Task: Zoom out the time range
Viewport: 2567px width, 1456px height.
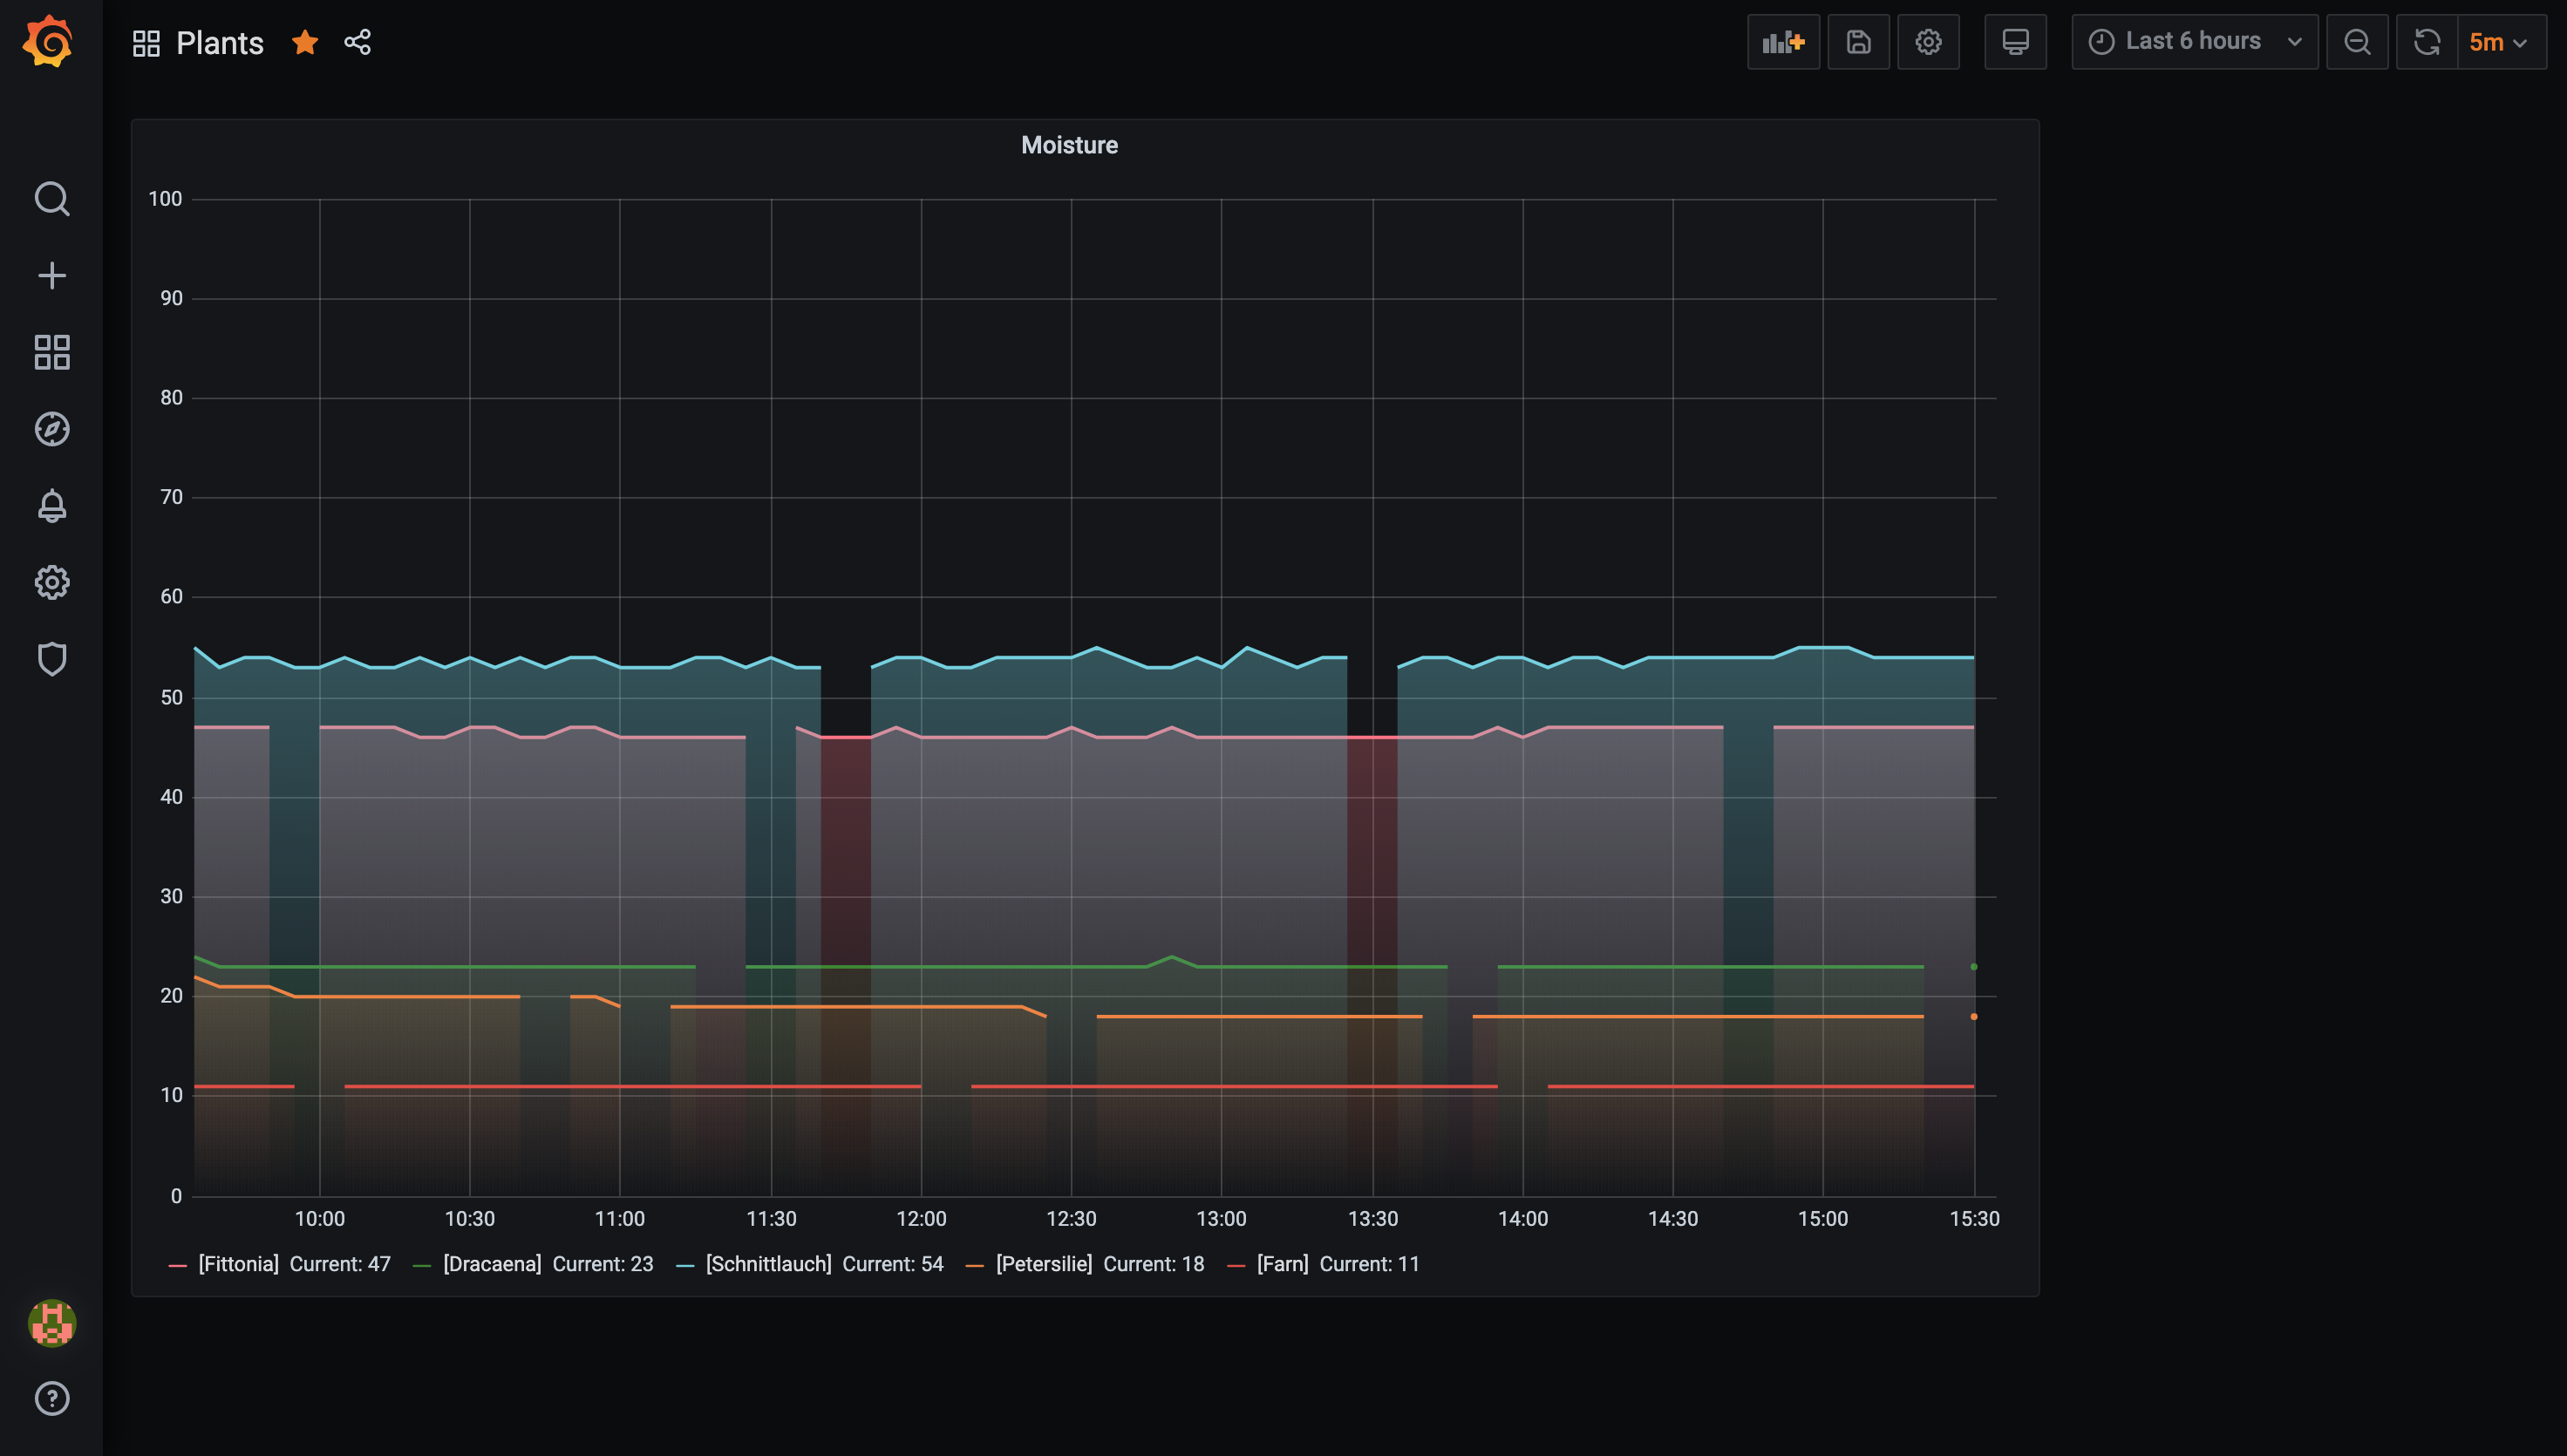Action: click(x=2356, y=42)
